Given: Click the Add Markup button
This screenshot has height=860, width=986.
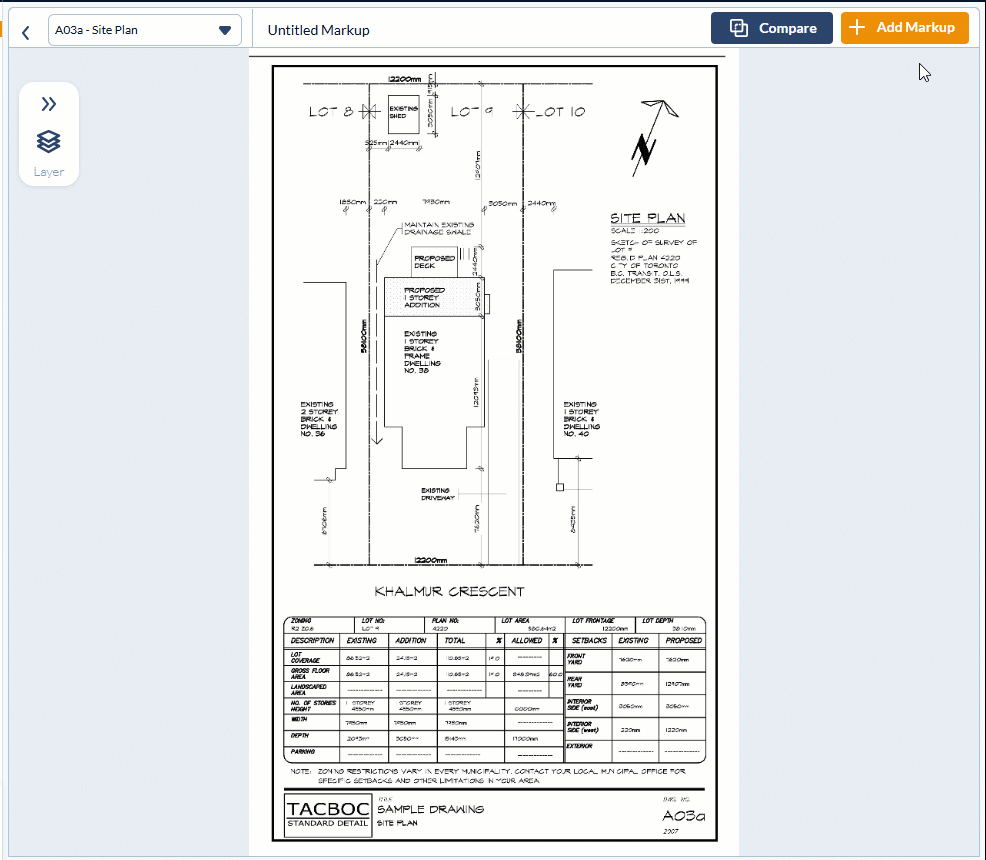Looking at the screenshot, I should point(904,28).
